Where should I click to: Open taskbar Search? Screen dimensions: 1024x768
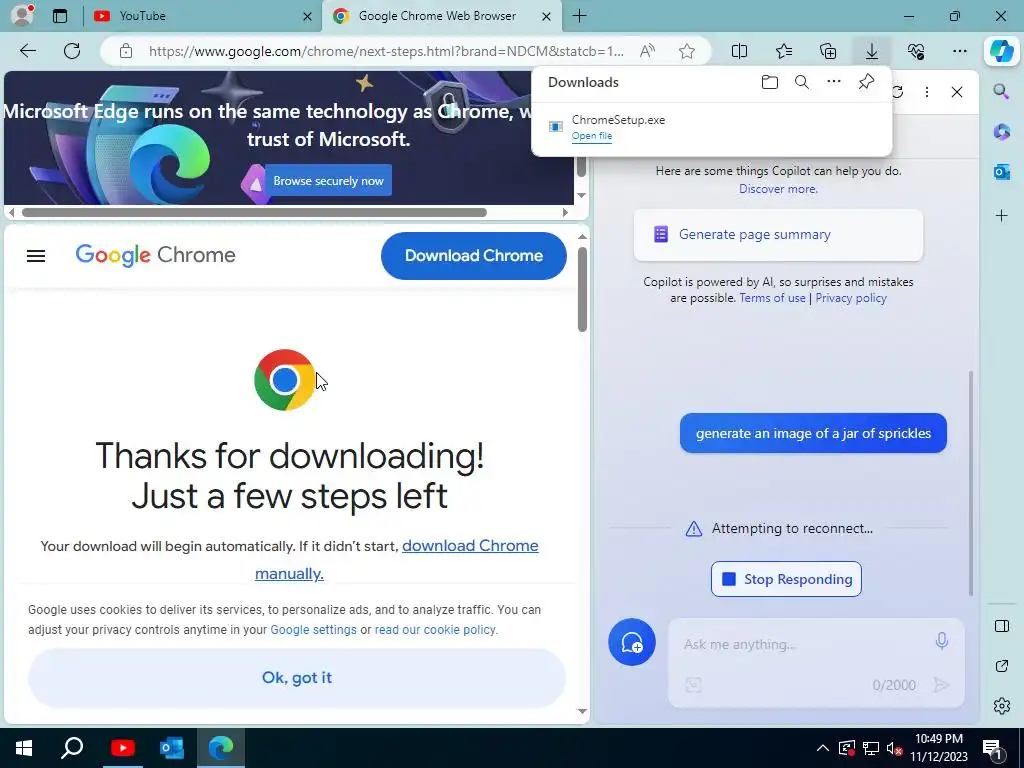point(72,748)
